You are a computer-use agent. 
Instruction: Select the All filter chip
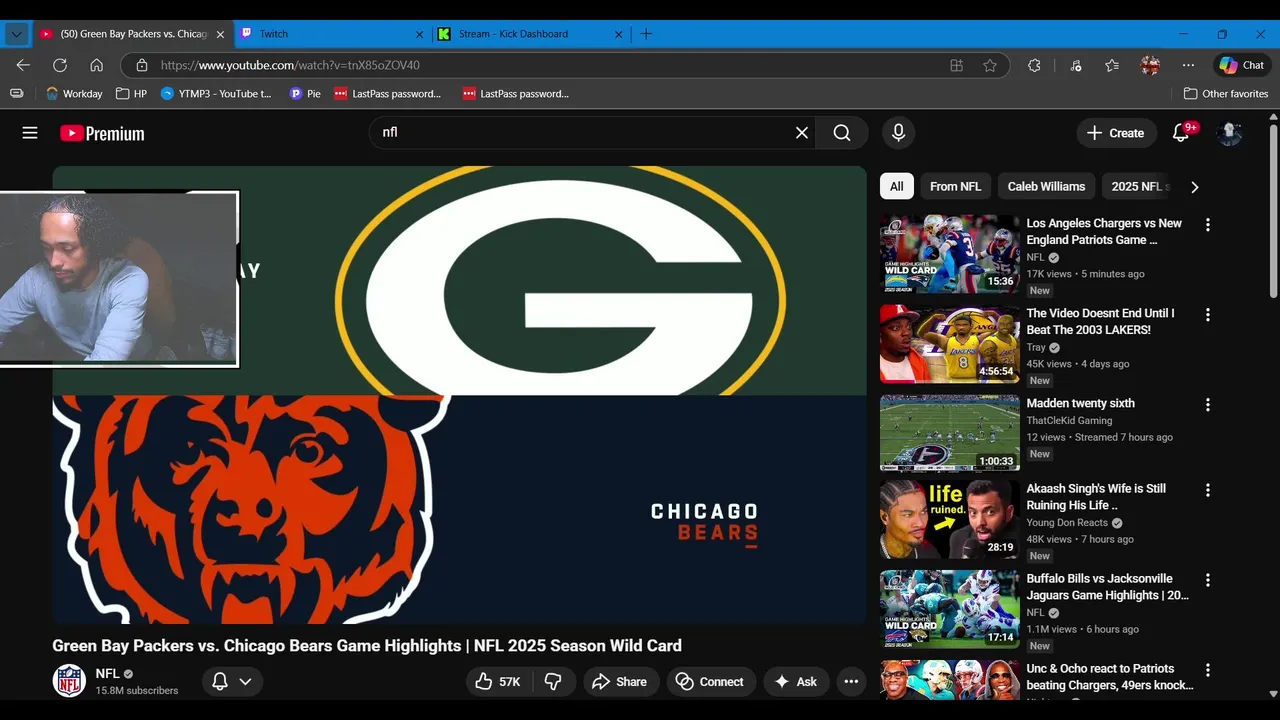[897, 187]
